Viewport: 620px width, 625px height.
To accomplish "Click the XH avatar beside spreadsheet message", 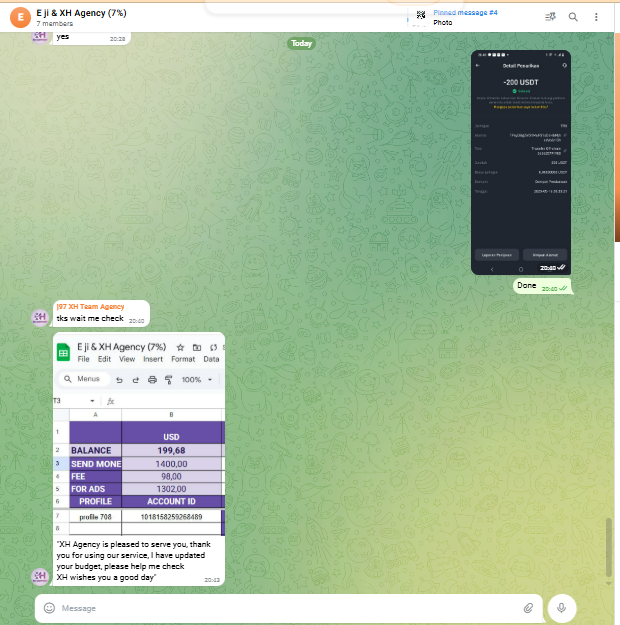I will [40, 575].
